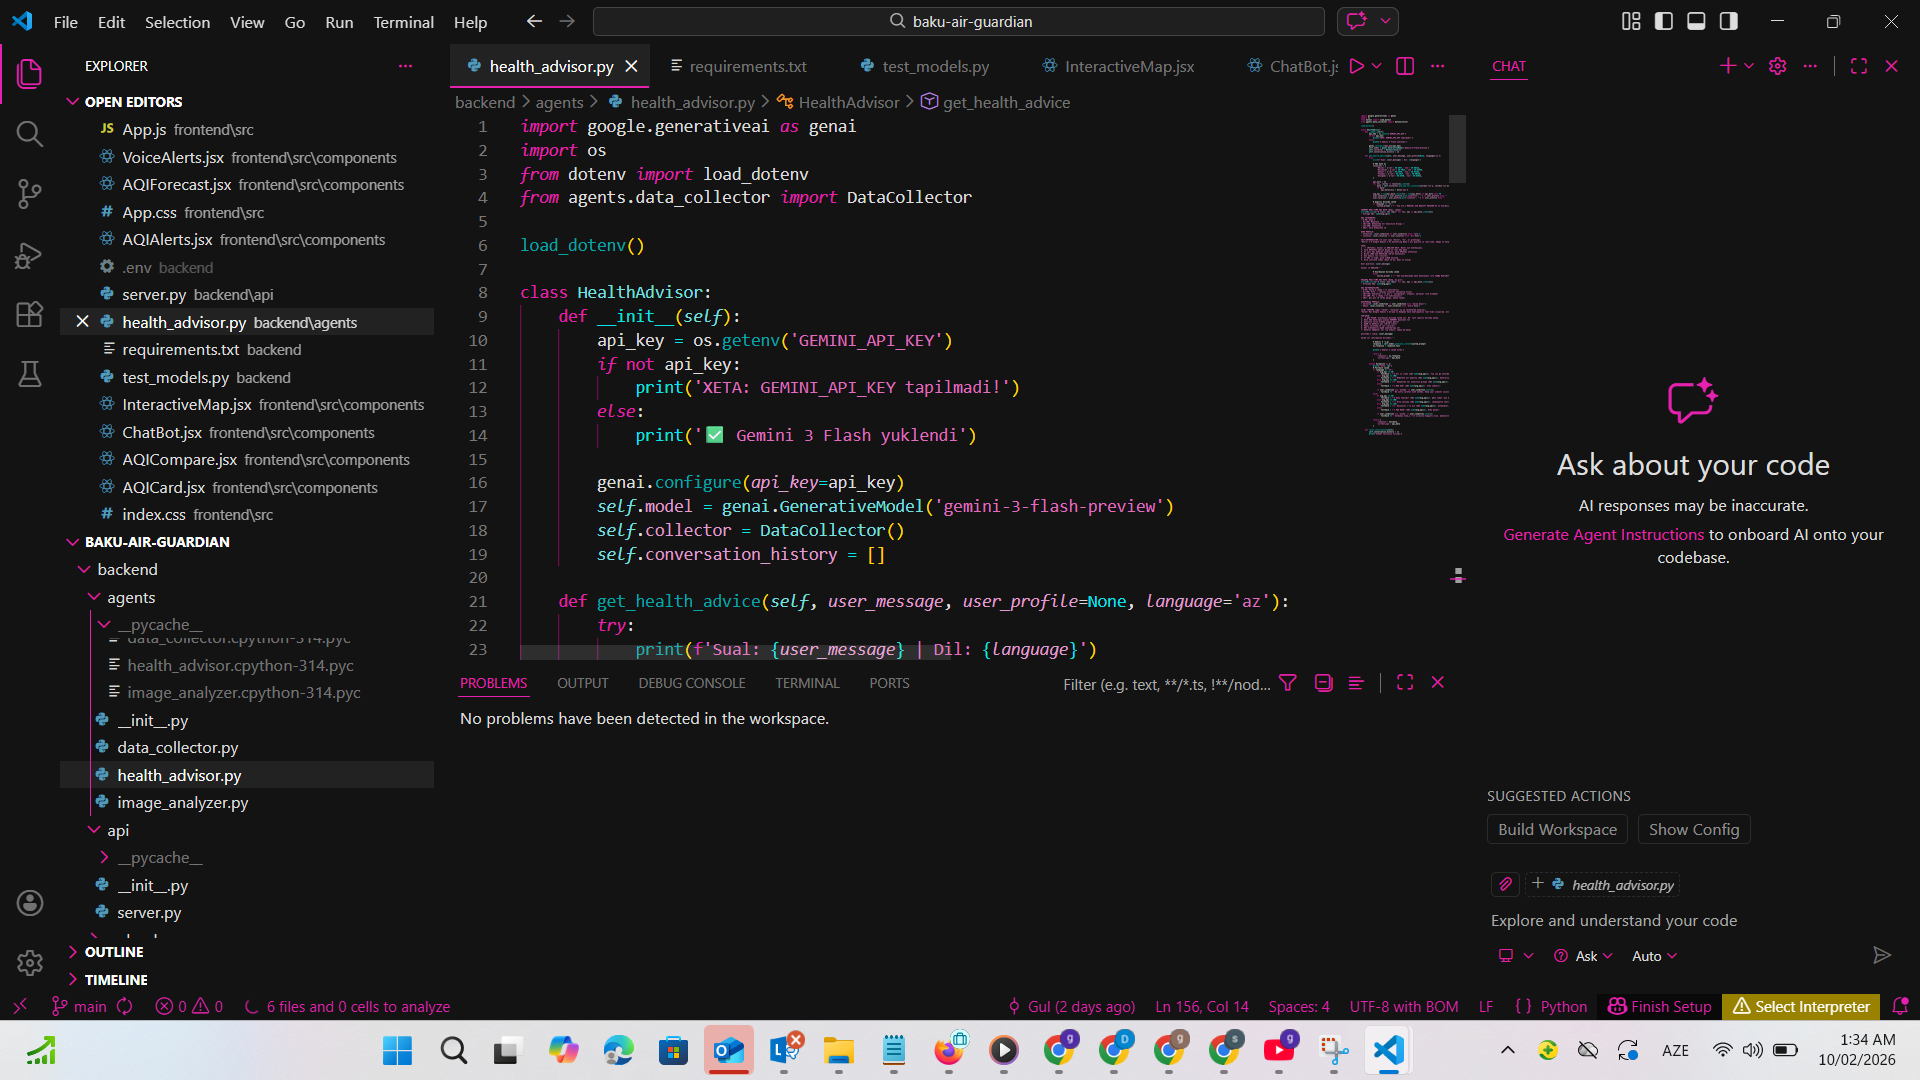
Task: Open the Ask chat mode dropdown
Action: [x=1585, y=956]
